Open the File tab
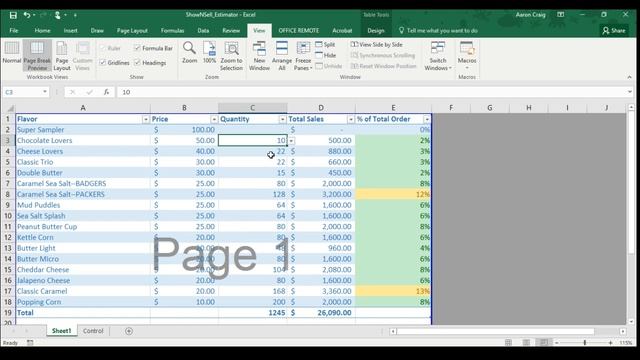 point(14,31)
